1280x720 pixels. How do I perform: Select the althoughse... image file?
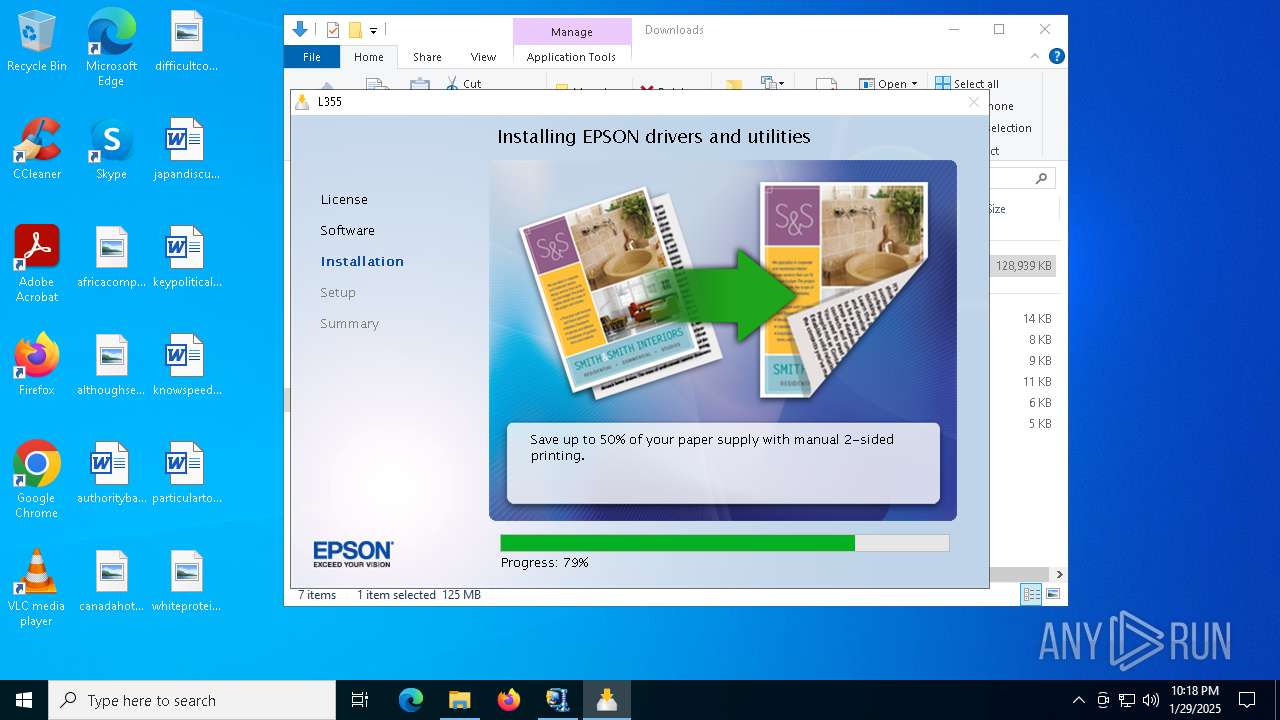click(111, 365)
